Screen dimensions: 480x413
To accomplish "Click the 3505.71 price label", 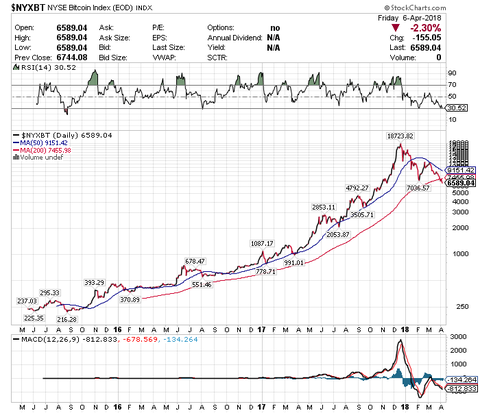I will point(362,214).
